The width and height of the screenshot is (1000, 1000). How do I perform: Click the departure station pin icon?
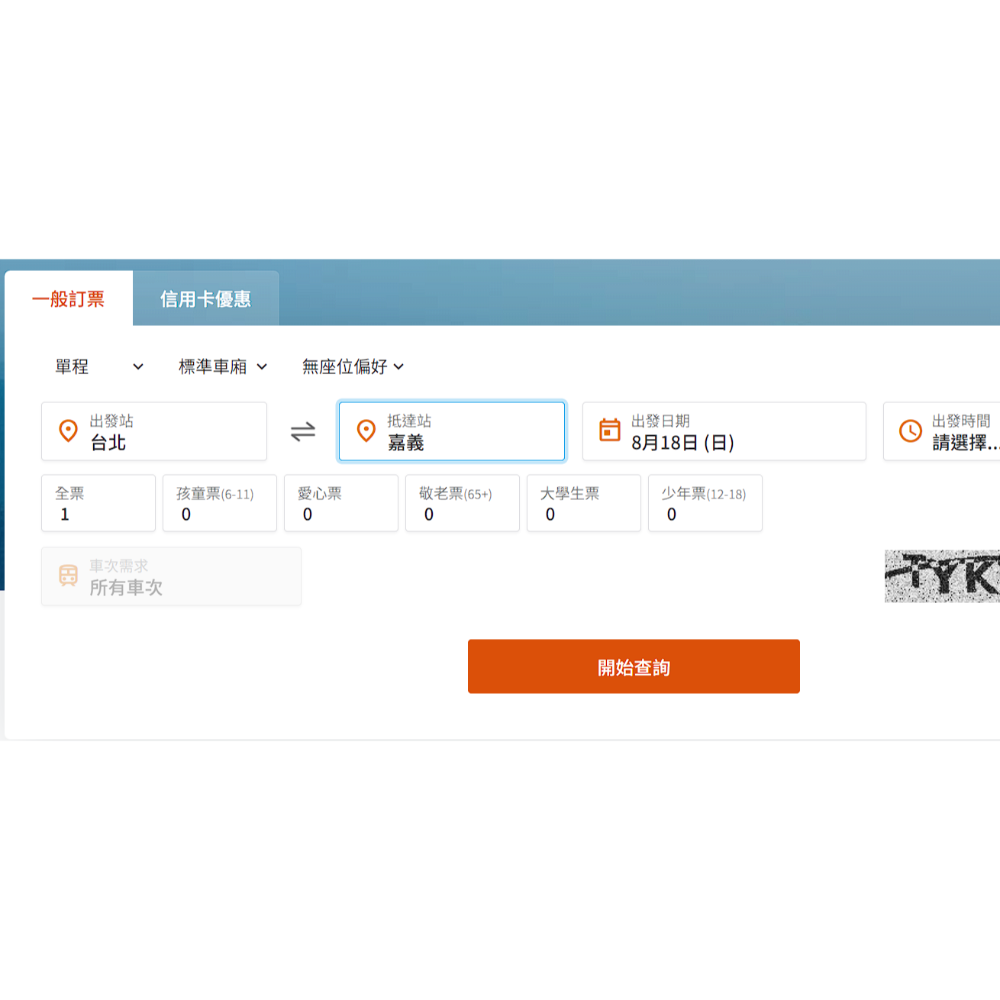68,431
